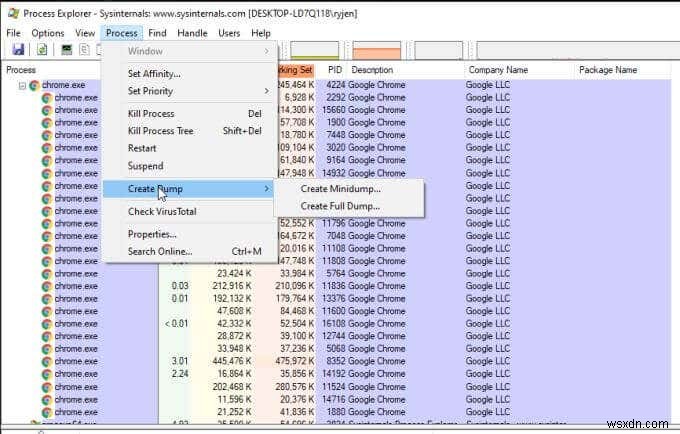
Task: Click the Chrome icon of PID 16108 row
Action: click(x=47, y=324)
